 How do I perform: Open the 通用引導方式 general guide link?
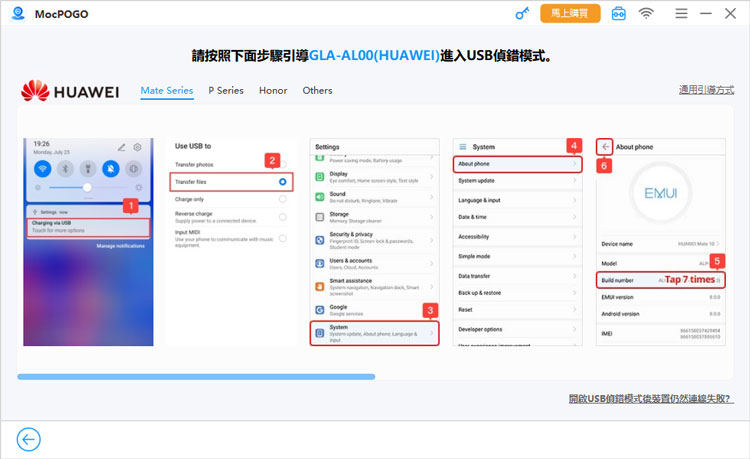[705, 90]
